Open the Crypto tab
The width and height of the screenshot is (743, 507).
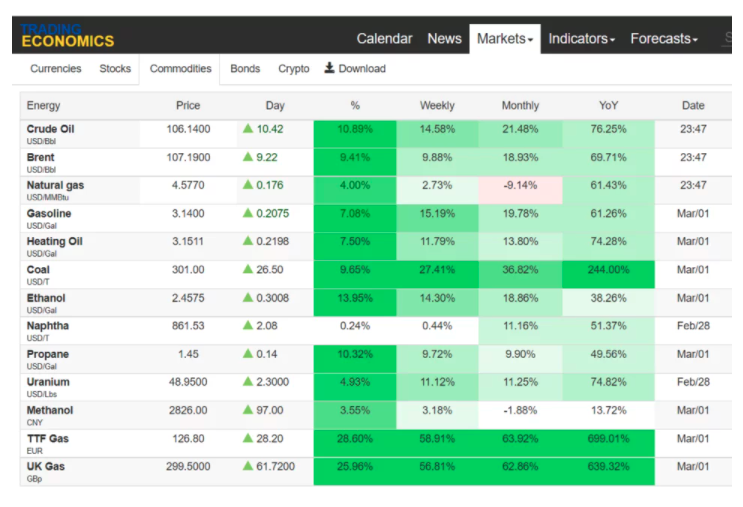pyautogui.click(x=293, y=69)
